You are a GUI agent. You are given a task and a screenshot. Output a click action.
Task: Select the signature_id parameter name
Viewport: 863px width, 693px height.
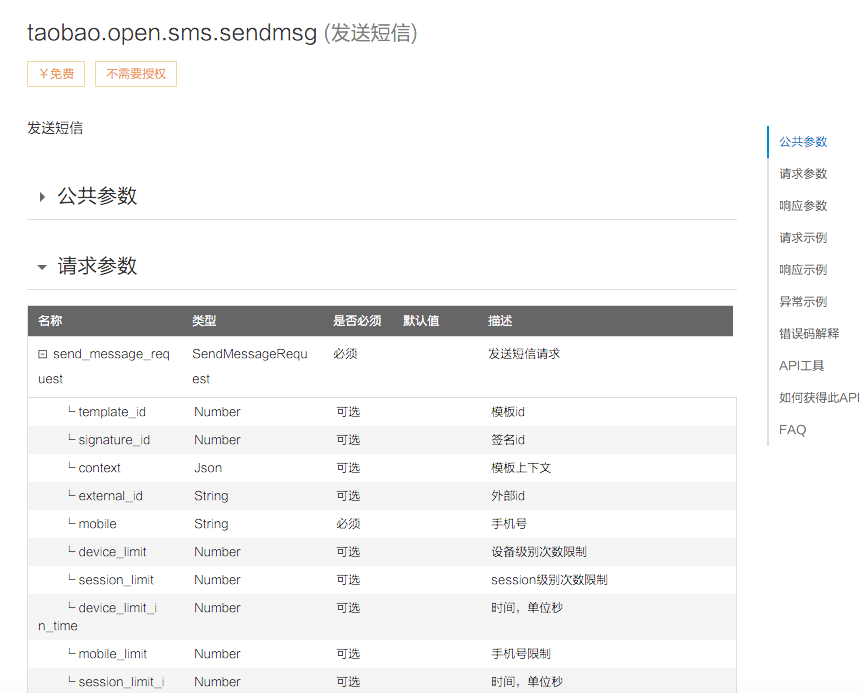tap(114, 440)
